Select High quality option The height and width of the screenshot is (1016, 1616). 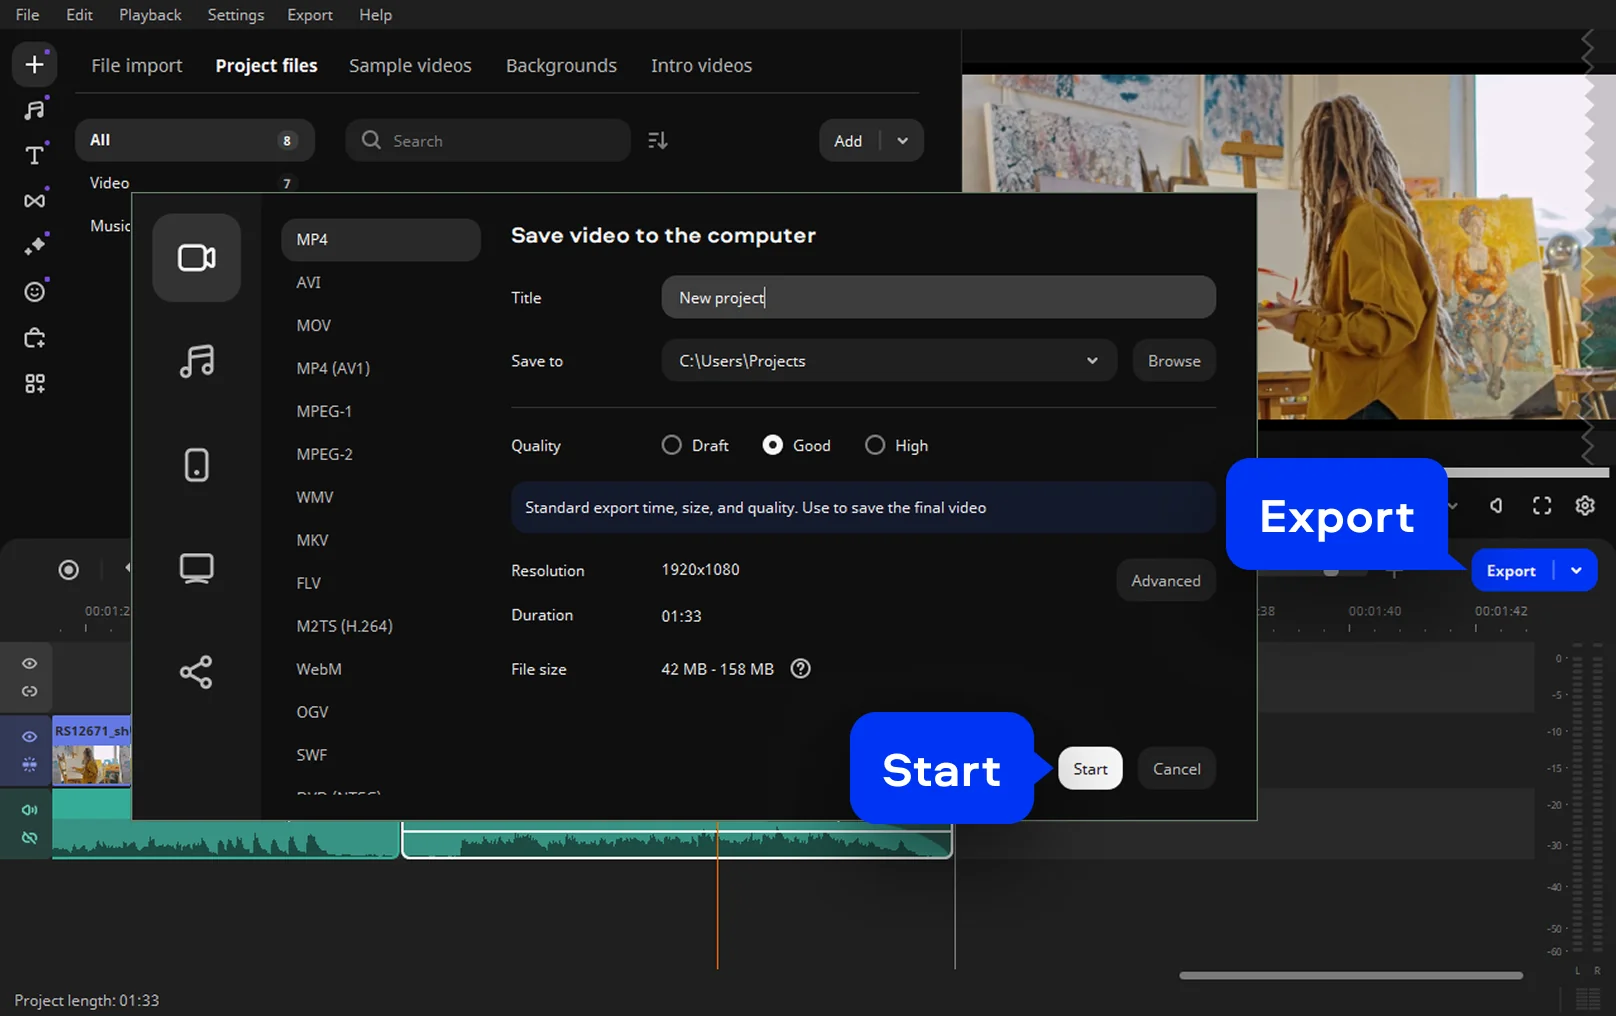875,445
